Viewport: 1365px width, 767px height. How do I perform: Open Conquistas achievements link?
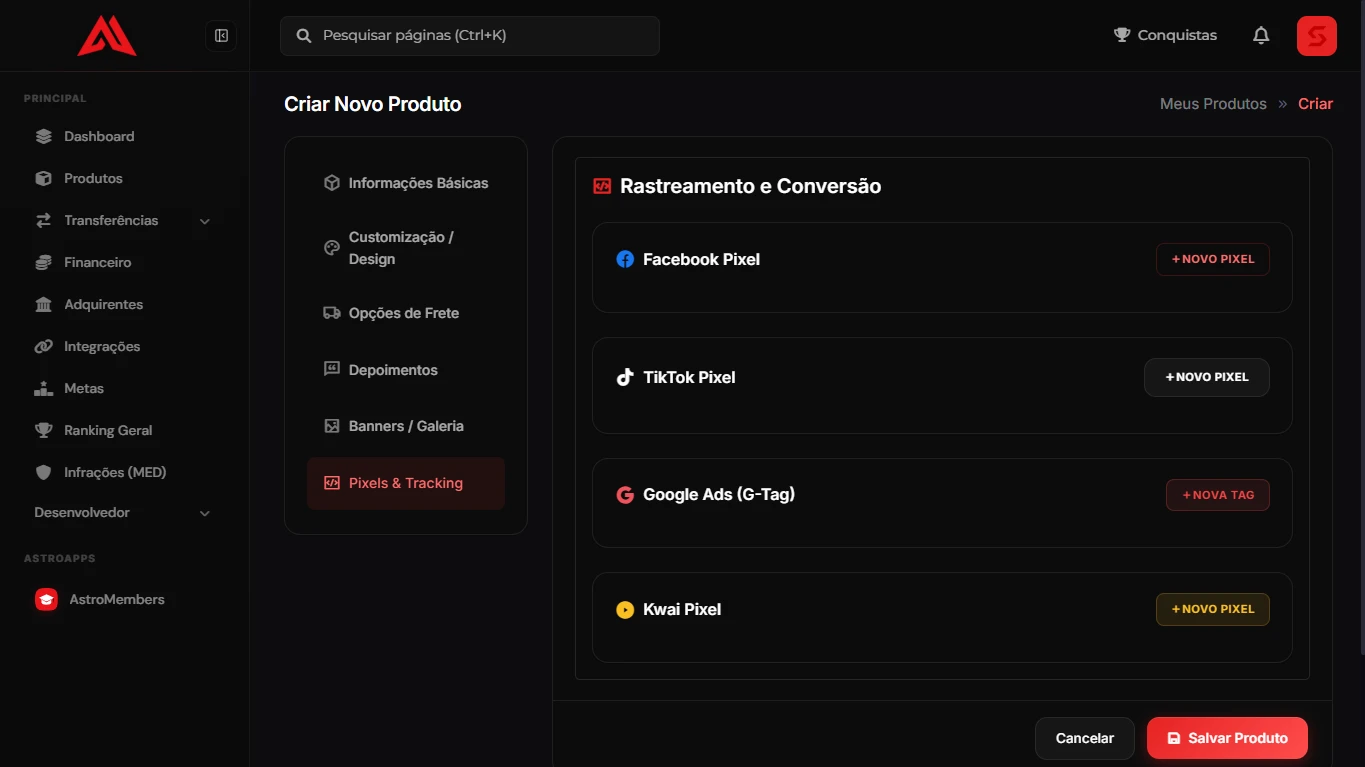tap(1165, 35)
